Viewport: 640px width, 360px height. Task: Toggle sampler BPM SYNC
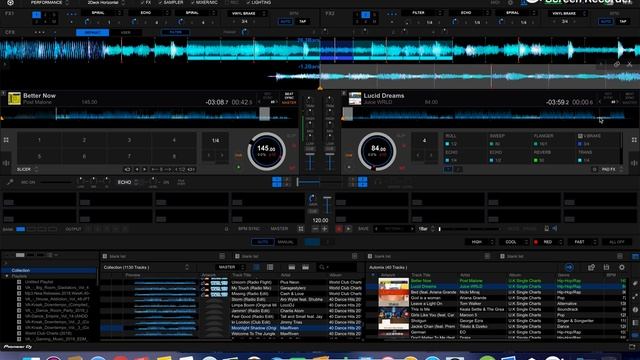point(249,229)
